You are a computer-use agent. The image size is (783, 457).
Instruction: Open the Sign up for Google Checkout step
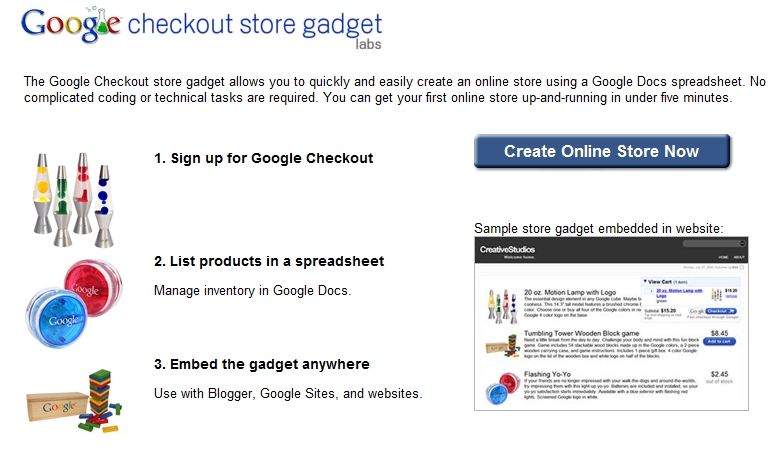click(264, 158)
